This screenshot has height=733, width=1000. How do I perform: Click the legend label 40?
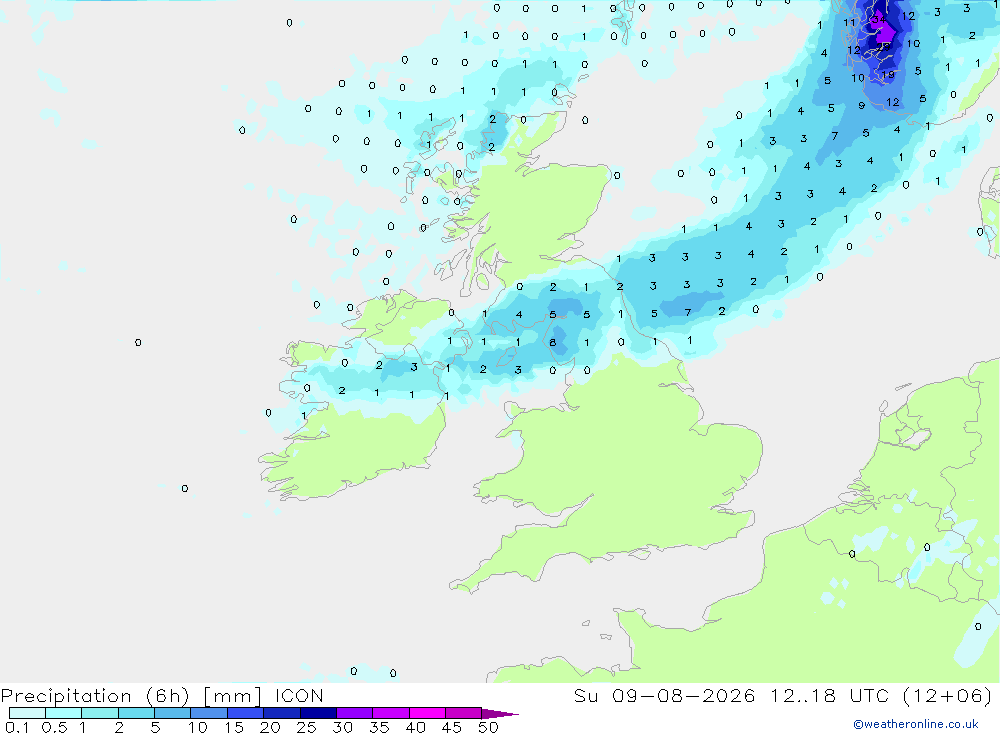coord(415,727)
